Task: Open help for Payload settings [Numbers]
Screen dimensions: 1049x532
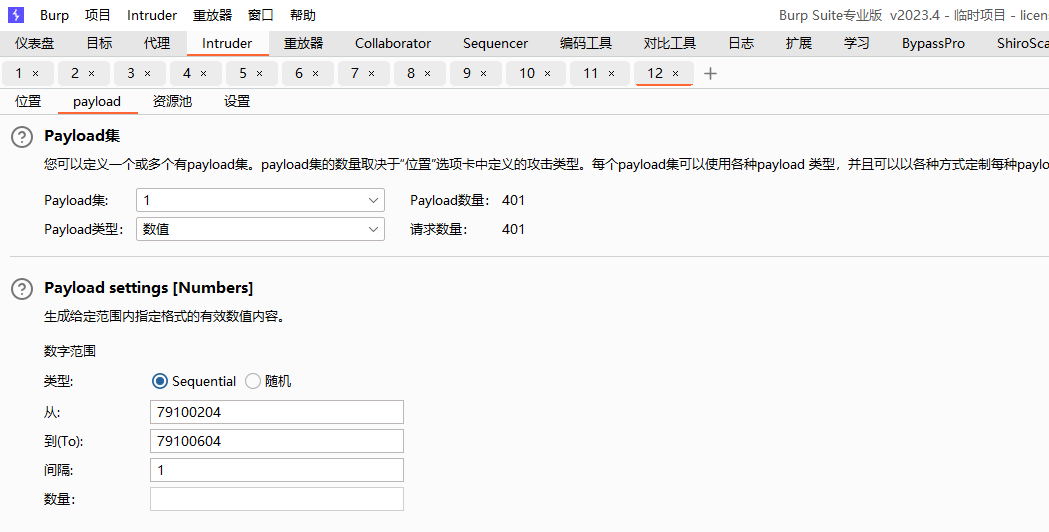Action: pyautogui.click(x=22, y=289)
